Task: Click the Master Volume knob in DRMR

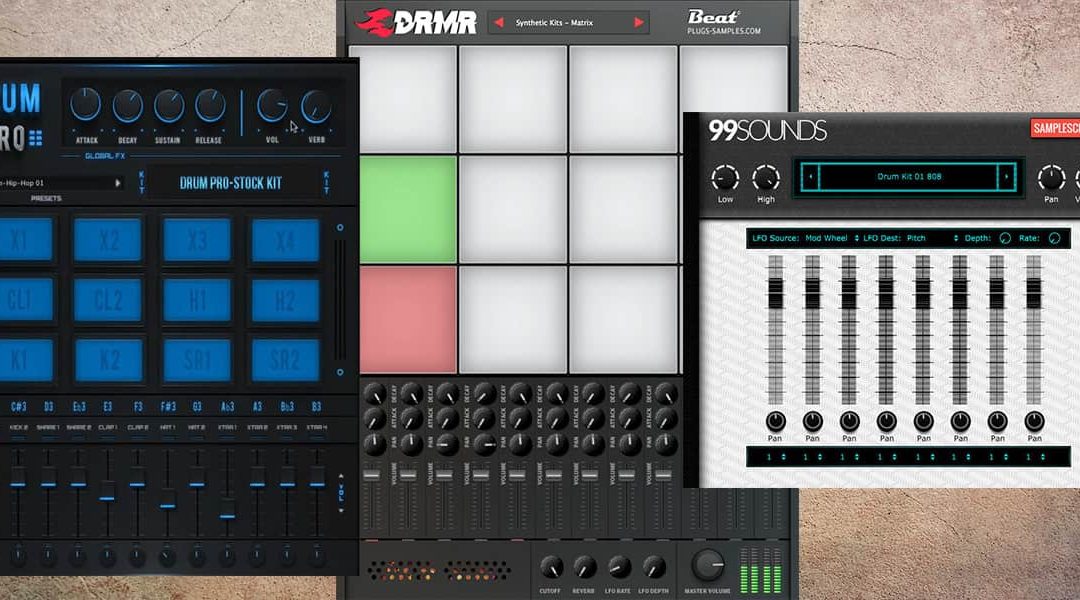Action: click(x=709, y=565)
